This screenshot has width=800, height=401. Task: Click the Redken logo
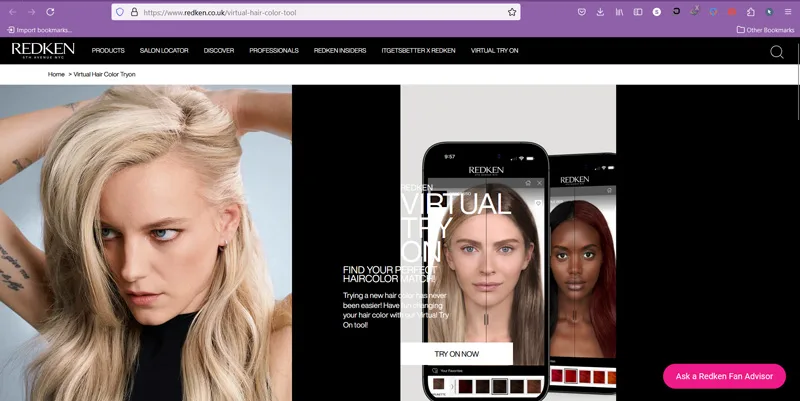(43, 51)
